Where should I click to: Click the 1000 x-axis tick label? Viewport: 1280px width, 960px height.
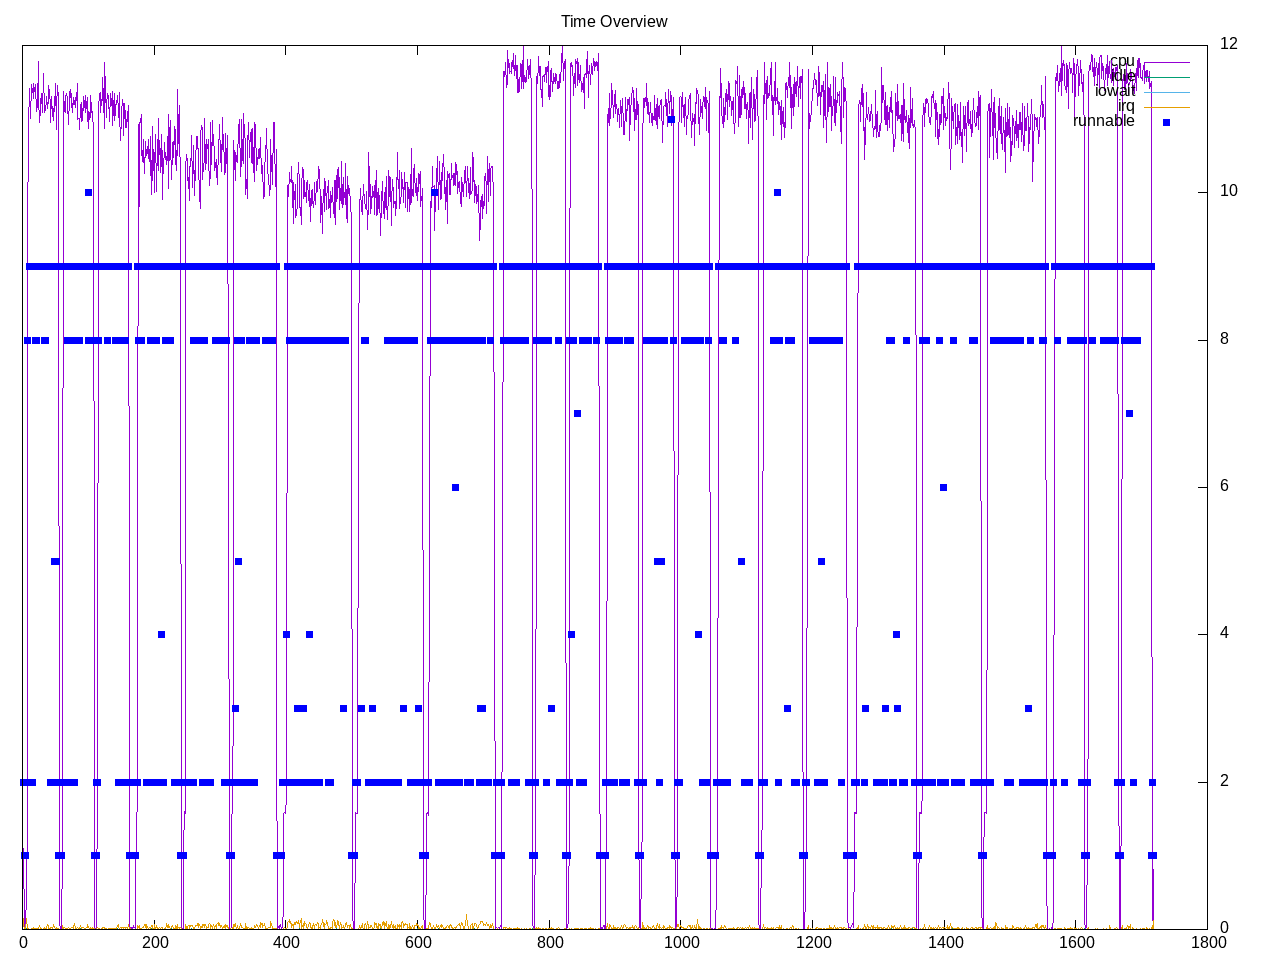(x=681, y=942)
